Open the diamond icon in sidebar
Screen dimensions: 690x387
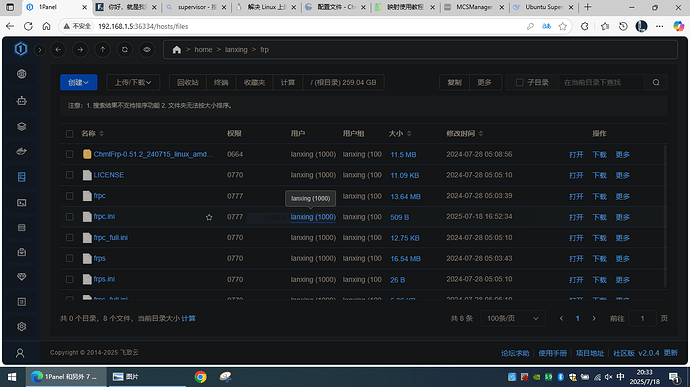pyautogui.click(x=22, y=277)
